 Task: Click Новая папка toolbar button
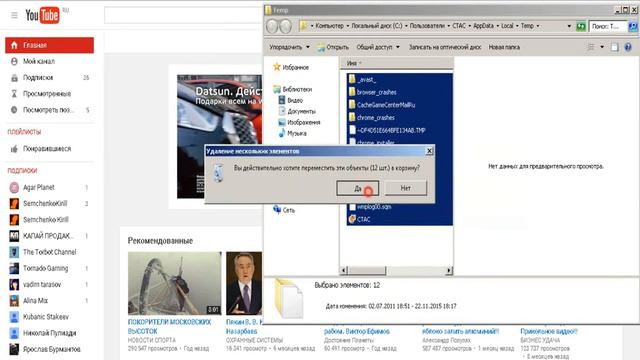tap(504, 47)
